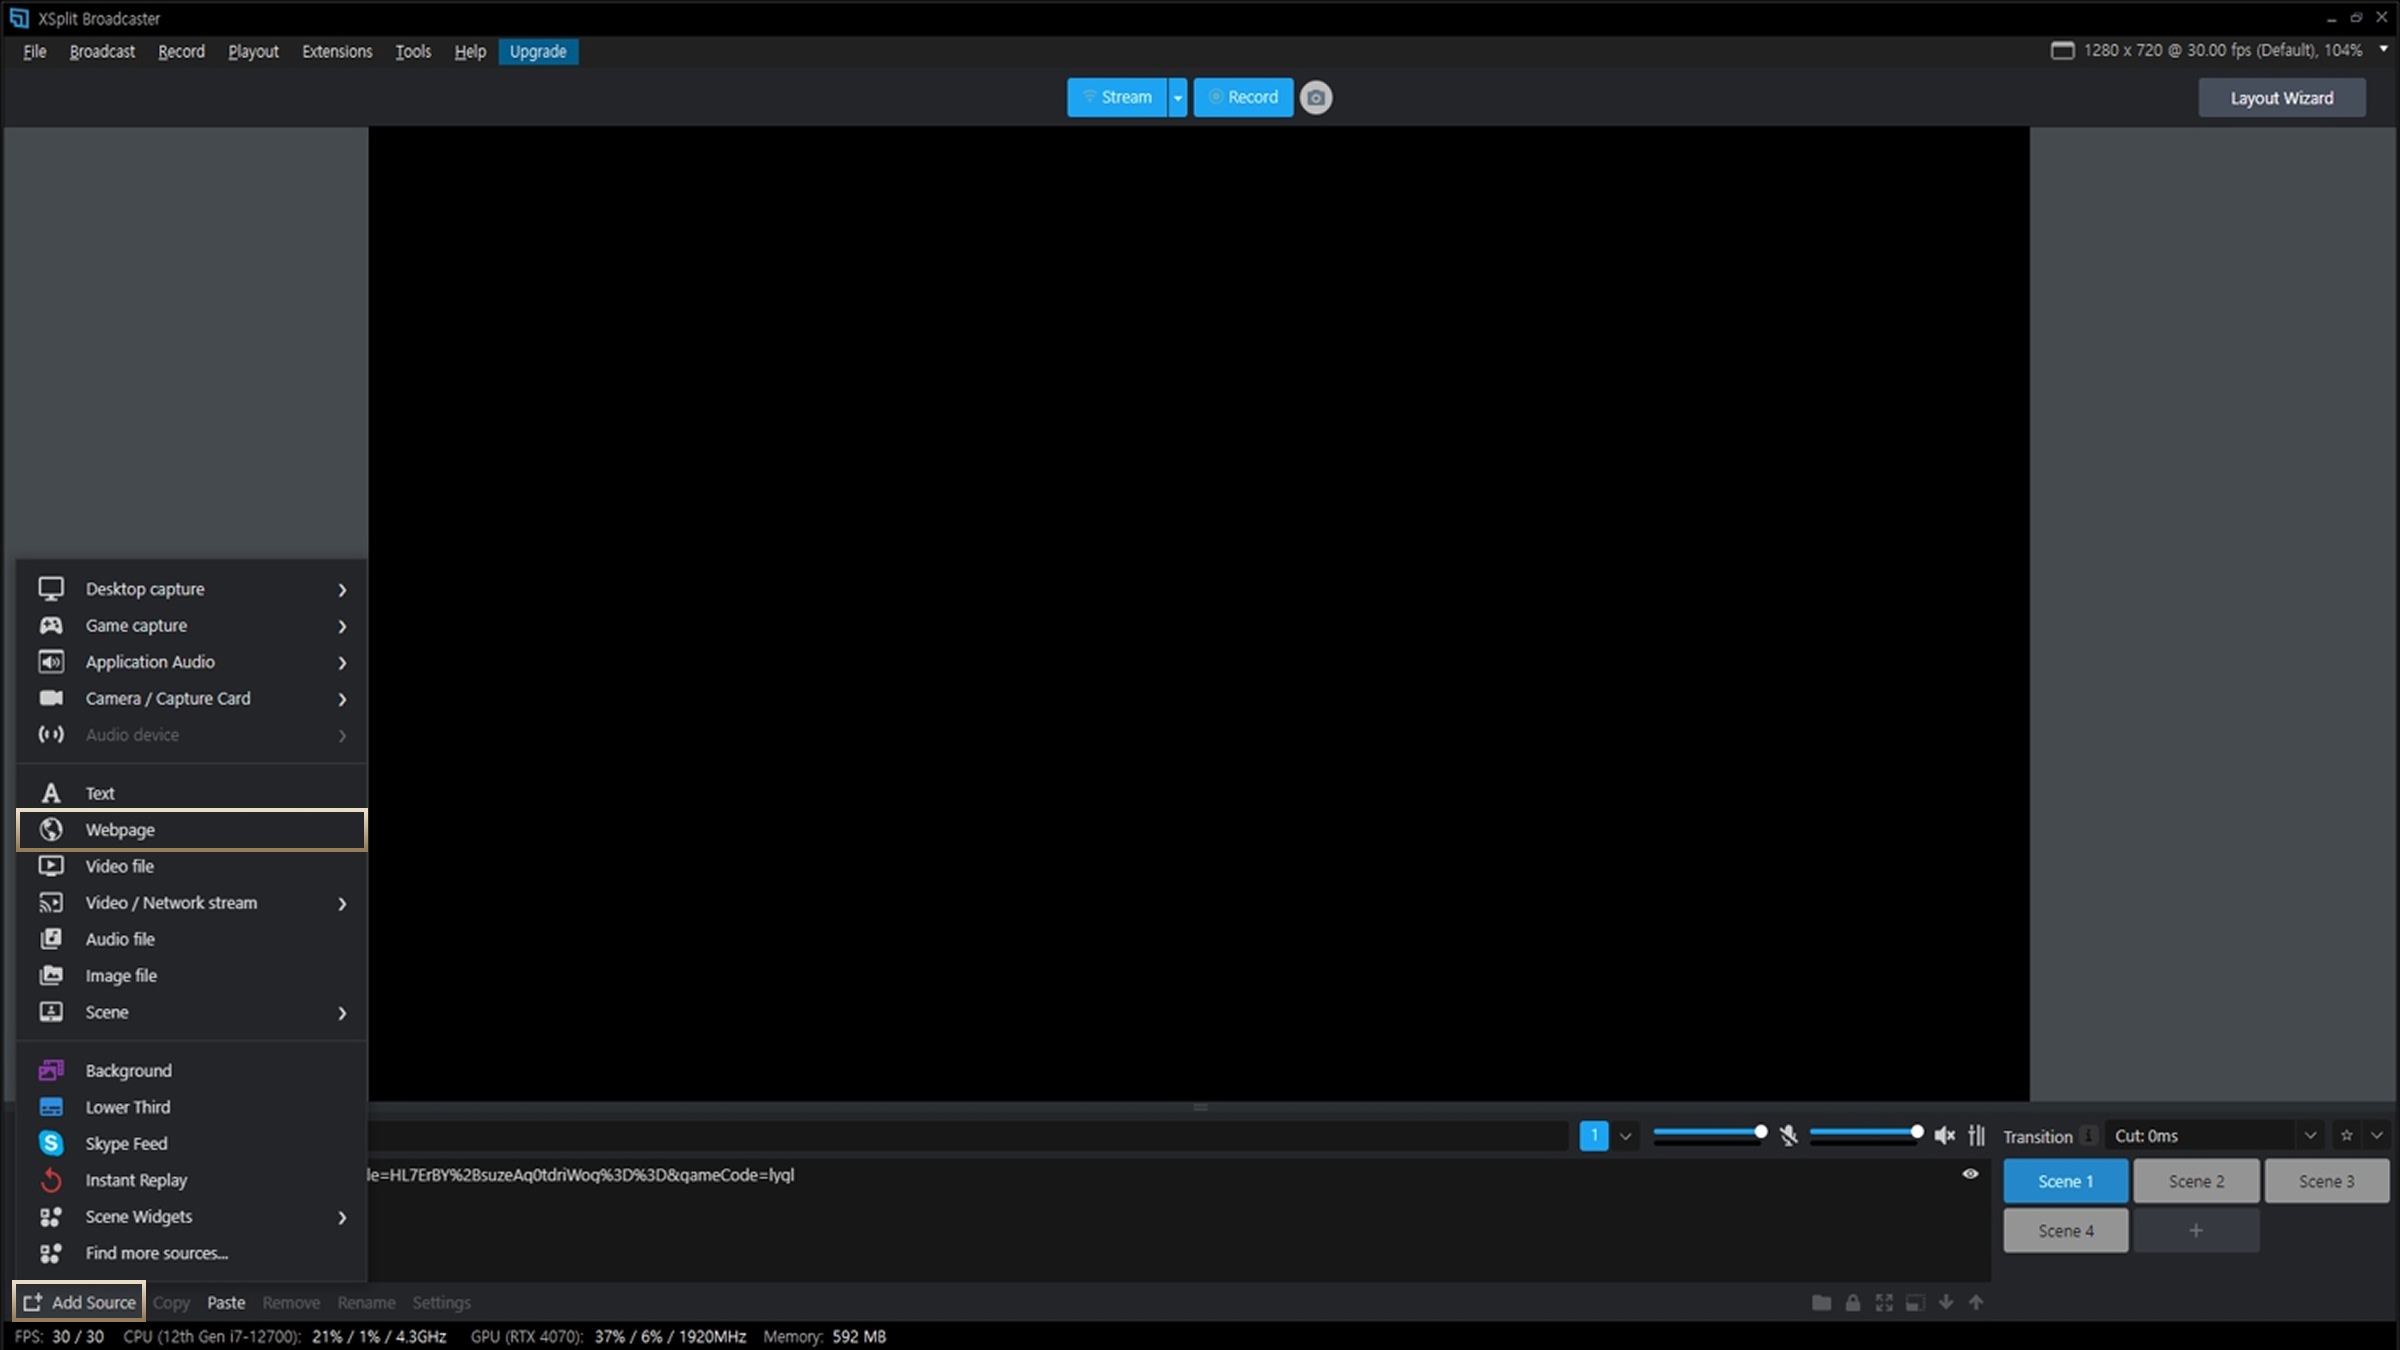Switch to Scene 2
This screenshot has width=2400, height=1350.
2196,1181
